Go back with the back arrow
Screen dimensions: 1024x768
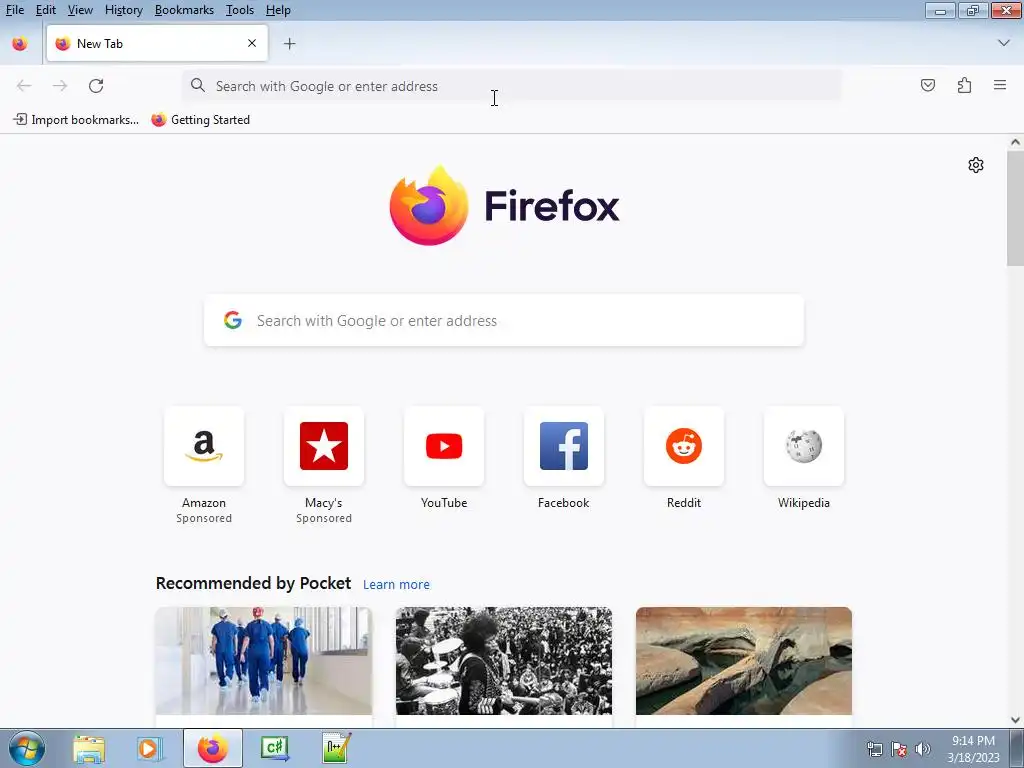[24, 86]
